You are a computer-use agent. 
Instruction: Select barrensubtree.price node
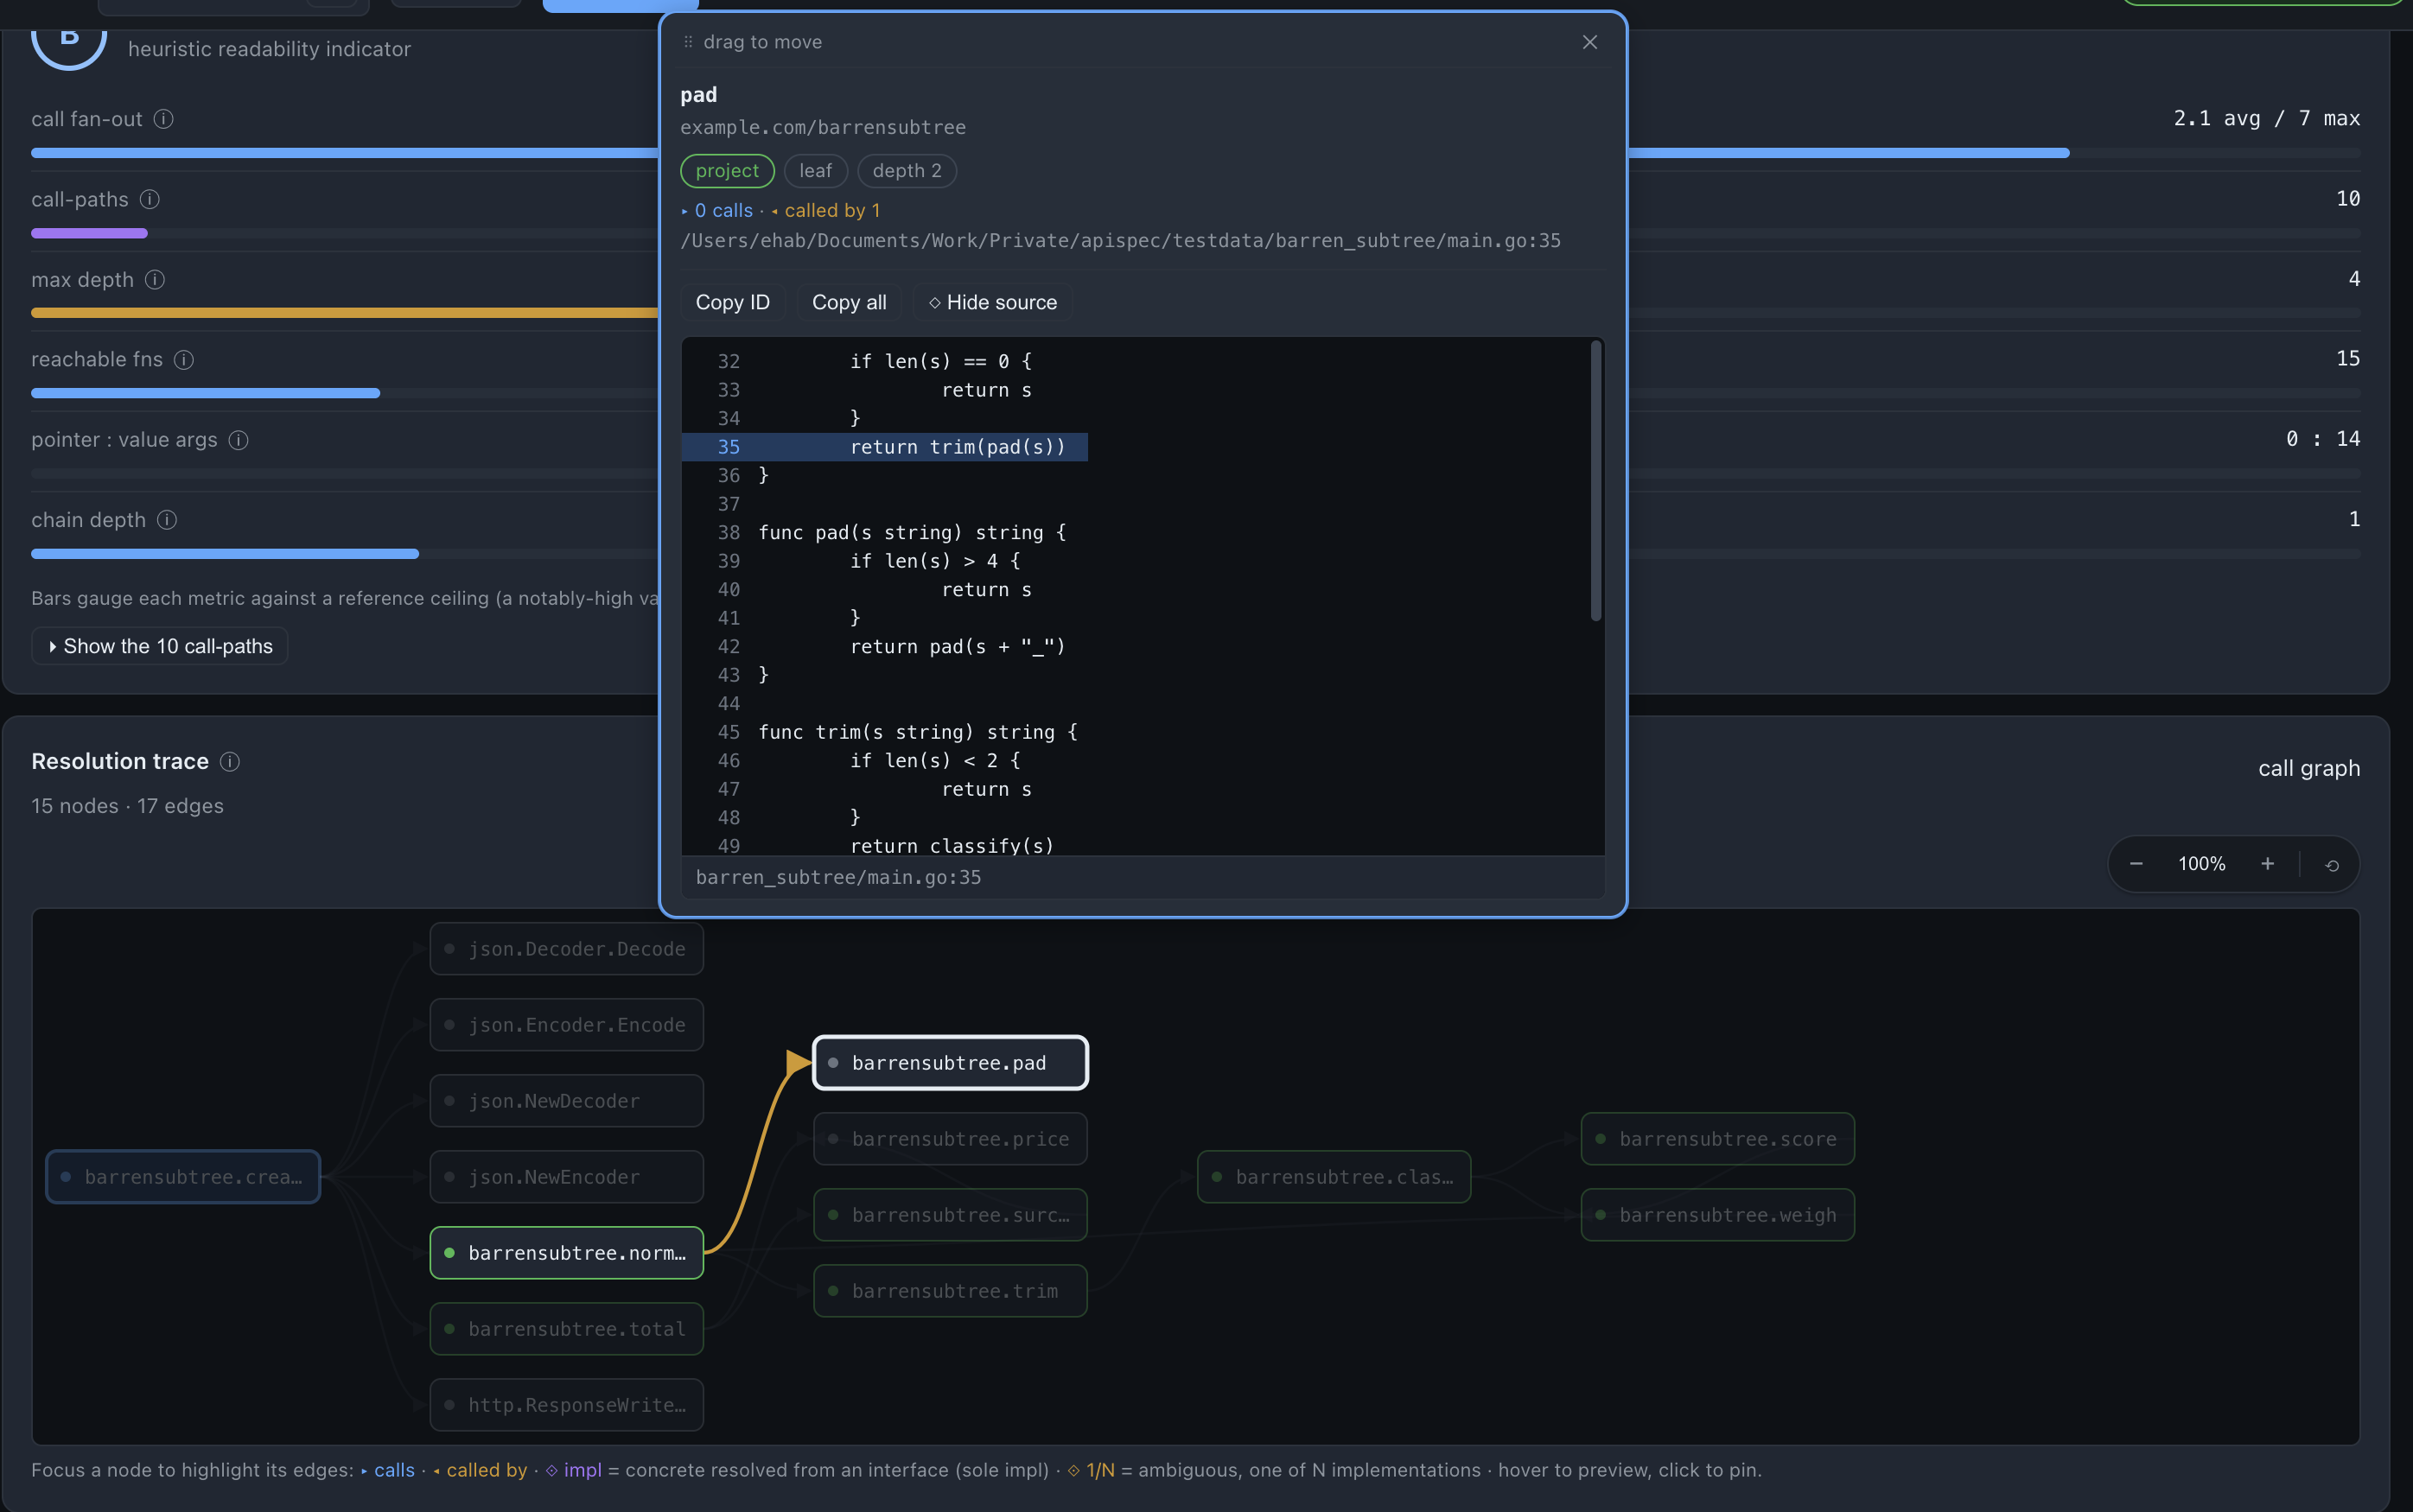(x=950, y=1139)
